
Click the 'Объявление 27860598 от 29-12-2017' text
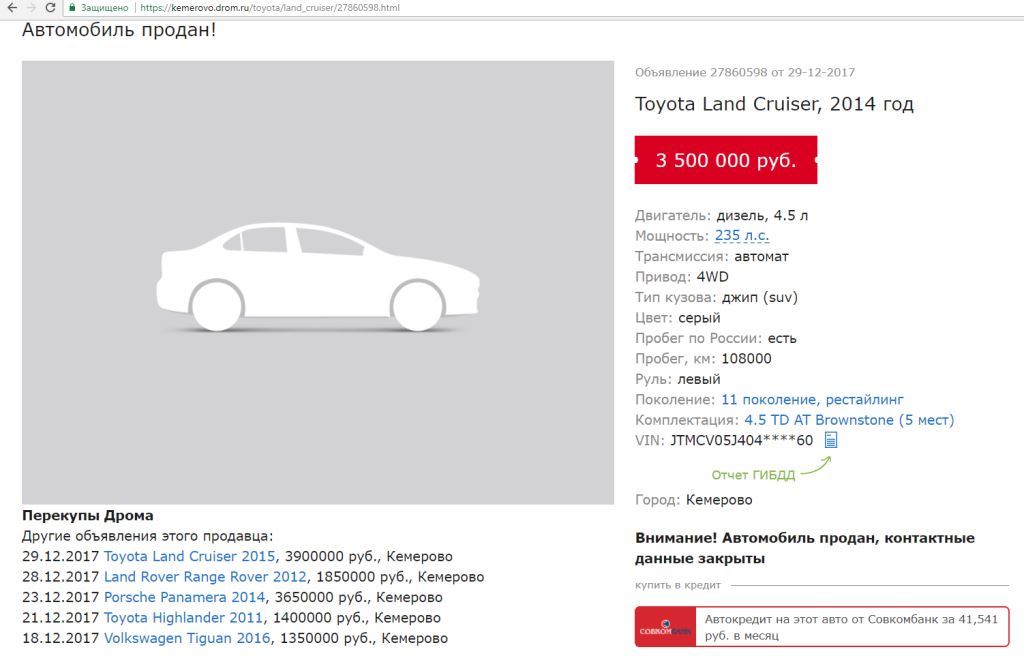point(744,72)
